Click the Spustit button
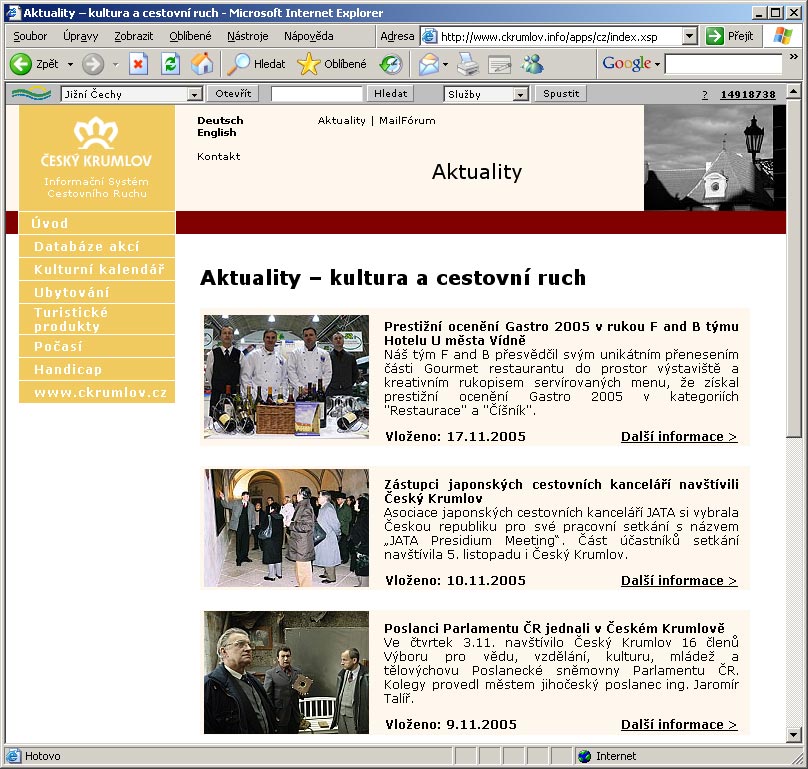Screen dimensions: 808x769 coord(561,93)
